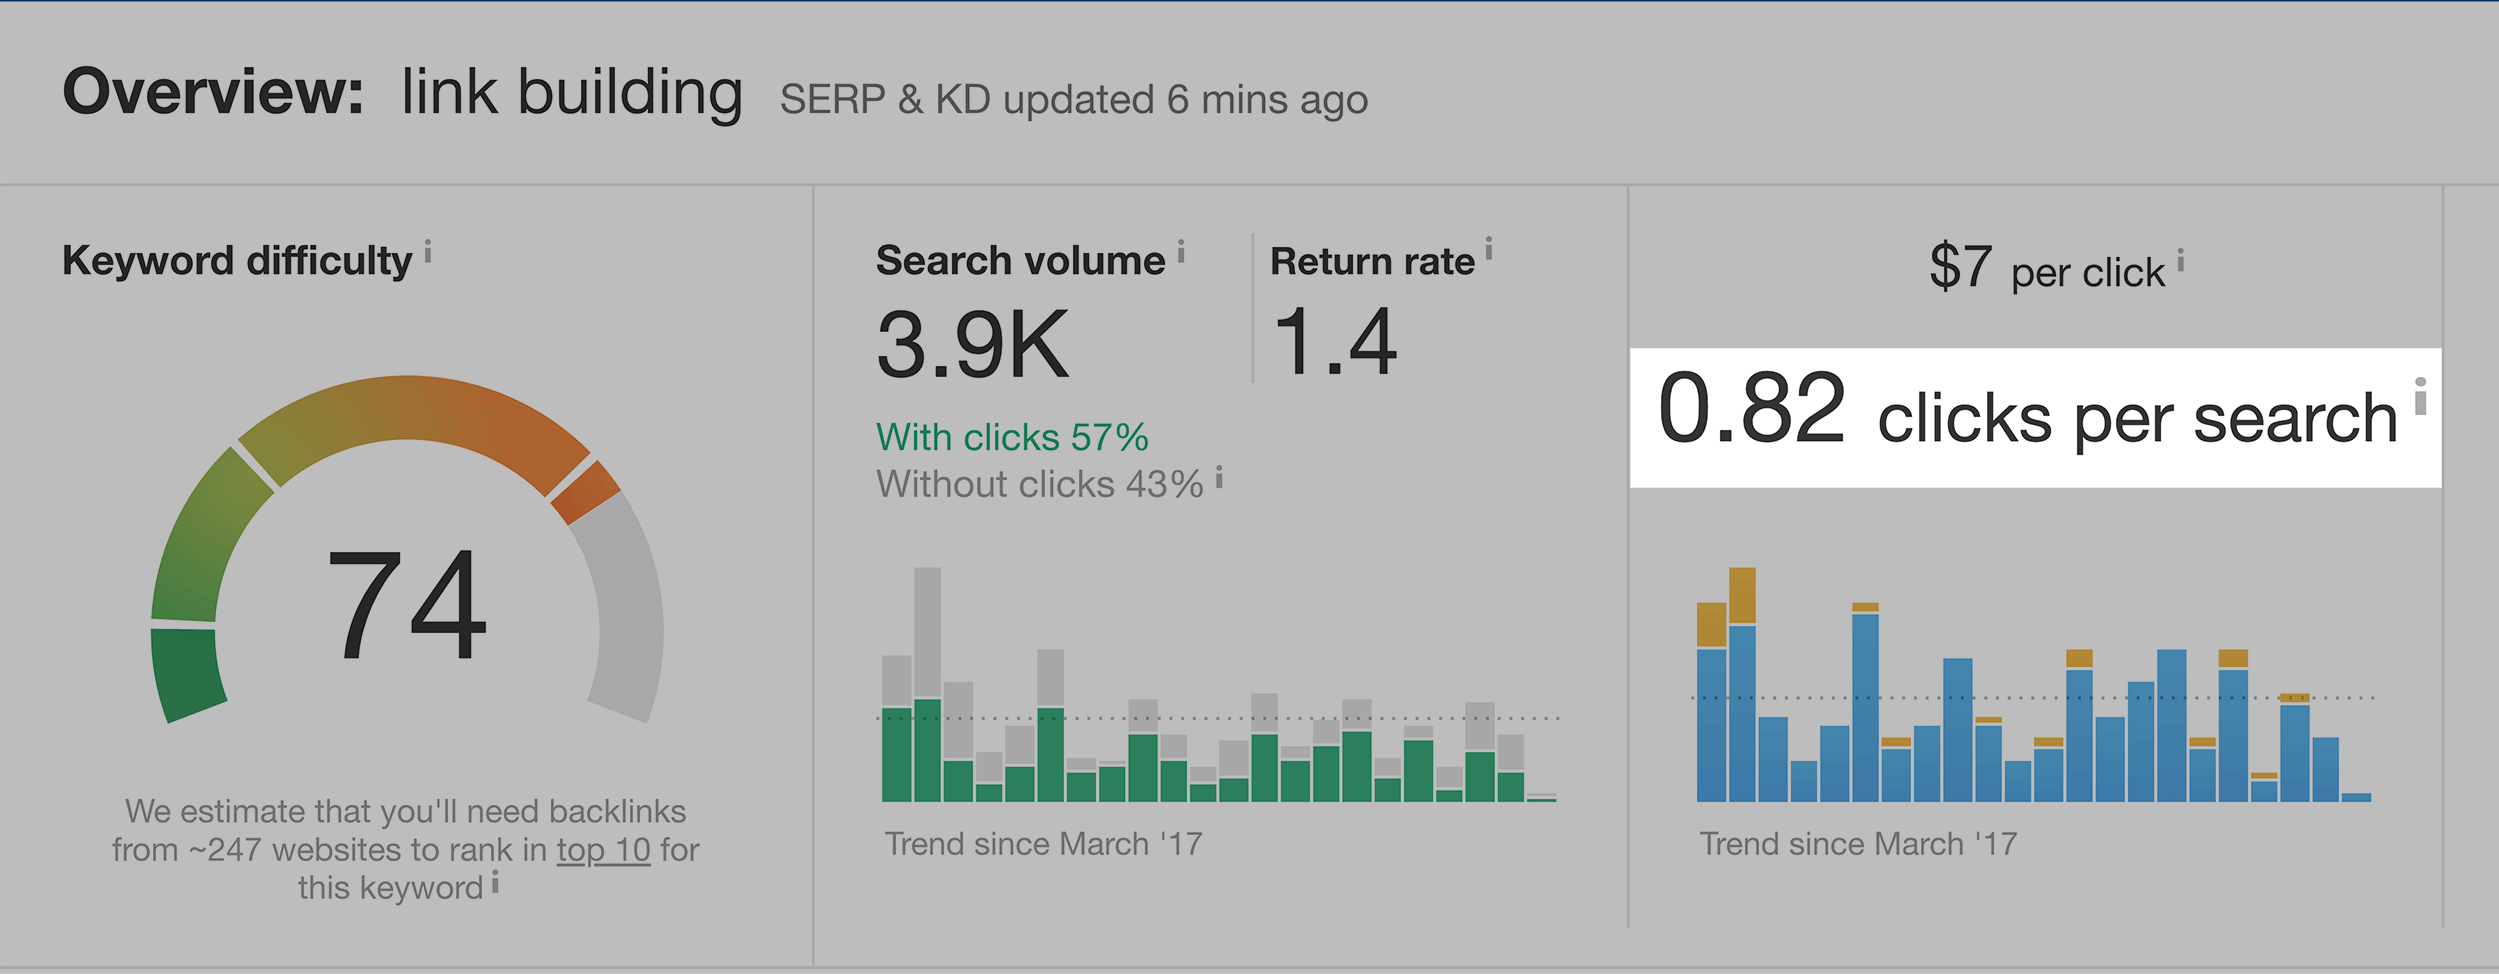Viewport: 2499px width, 974px height.
Task: Click the '0.82 clicks per search' metric
Action: pyautogui.click(x=2028, y=412)
